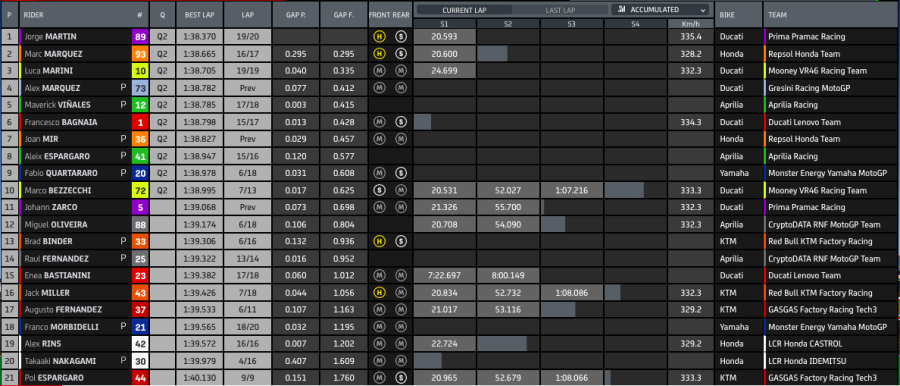Select Luca Marini's front medium tyre icon
Image resolution: width=900 pixels, height=386 pixels.
pos(379,71)
